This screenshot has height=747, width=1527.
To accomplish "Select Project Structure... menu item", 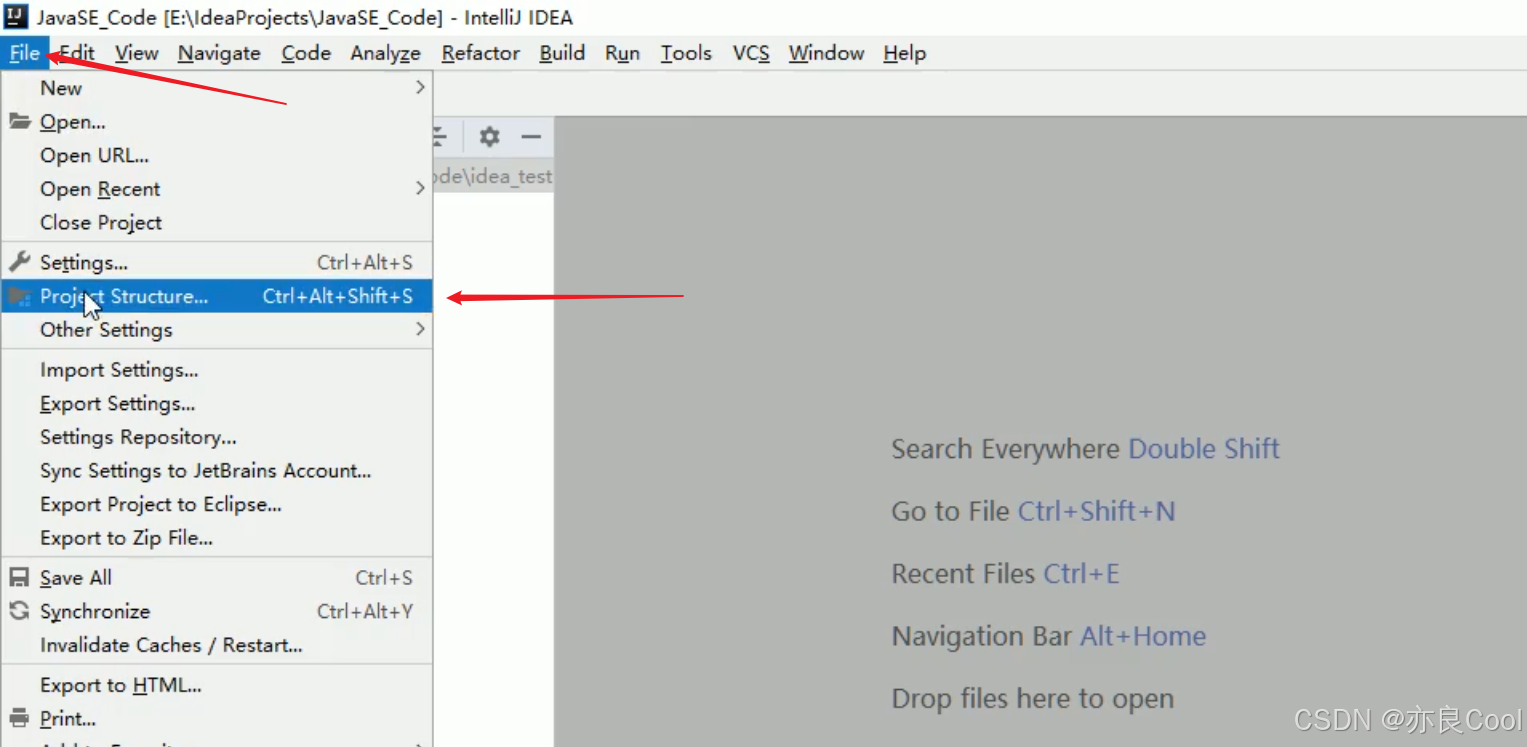I will click(217, 296).
